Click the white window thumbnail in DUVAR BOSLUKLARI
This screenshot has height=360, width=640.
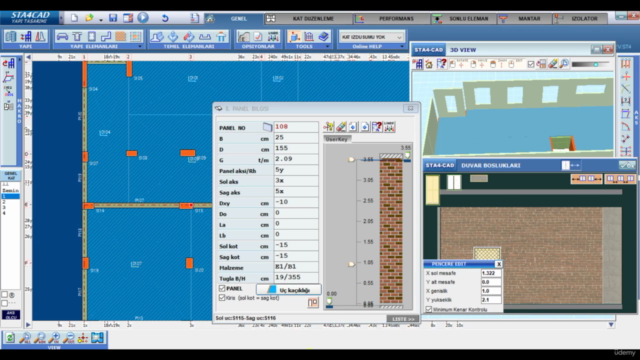pos(453,182)
